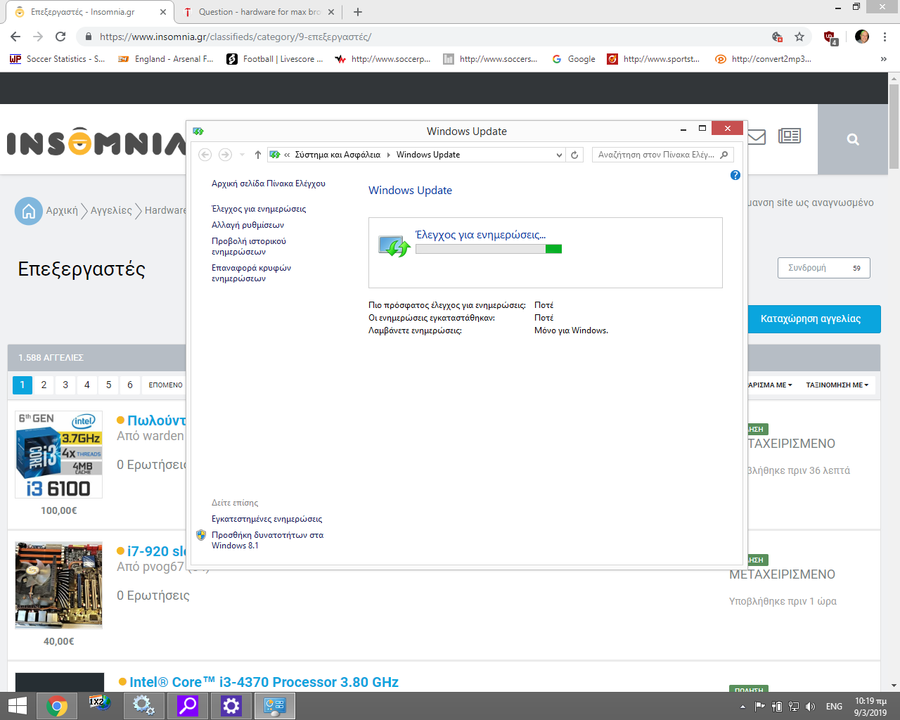This screenshot has height=720, width=900.
Task: Open the i3 6100 listing thumbnail
Action: pos(59,454)
